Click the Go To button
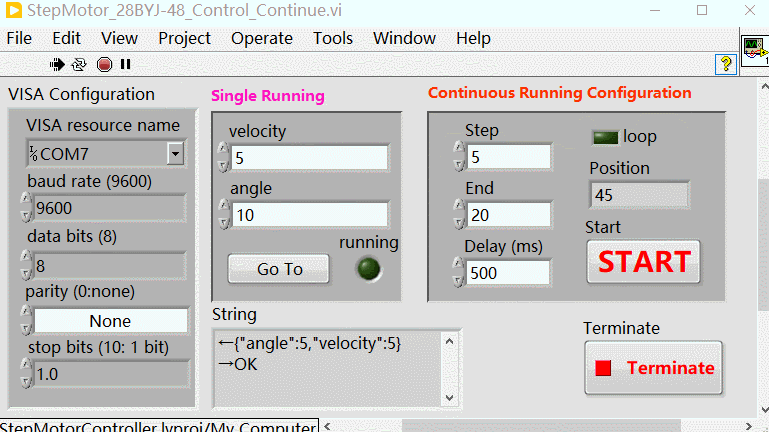Image resolution: width=769 pixels, height=432 pixels. tap(279, 269)
